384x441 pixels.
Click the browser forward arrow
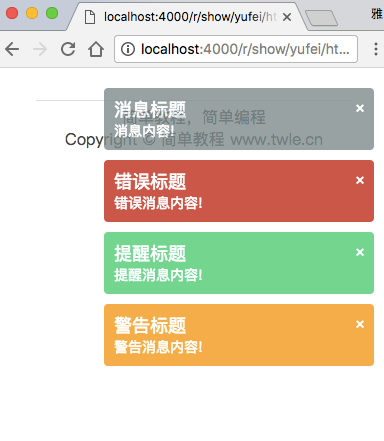tap(40, 49)
